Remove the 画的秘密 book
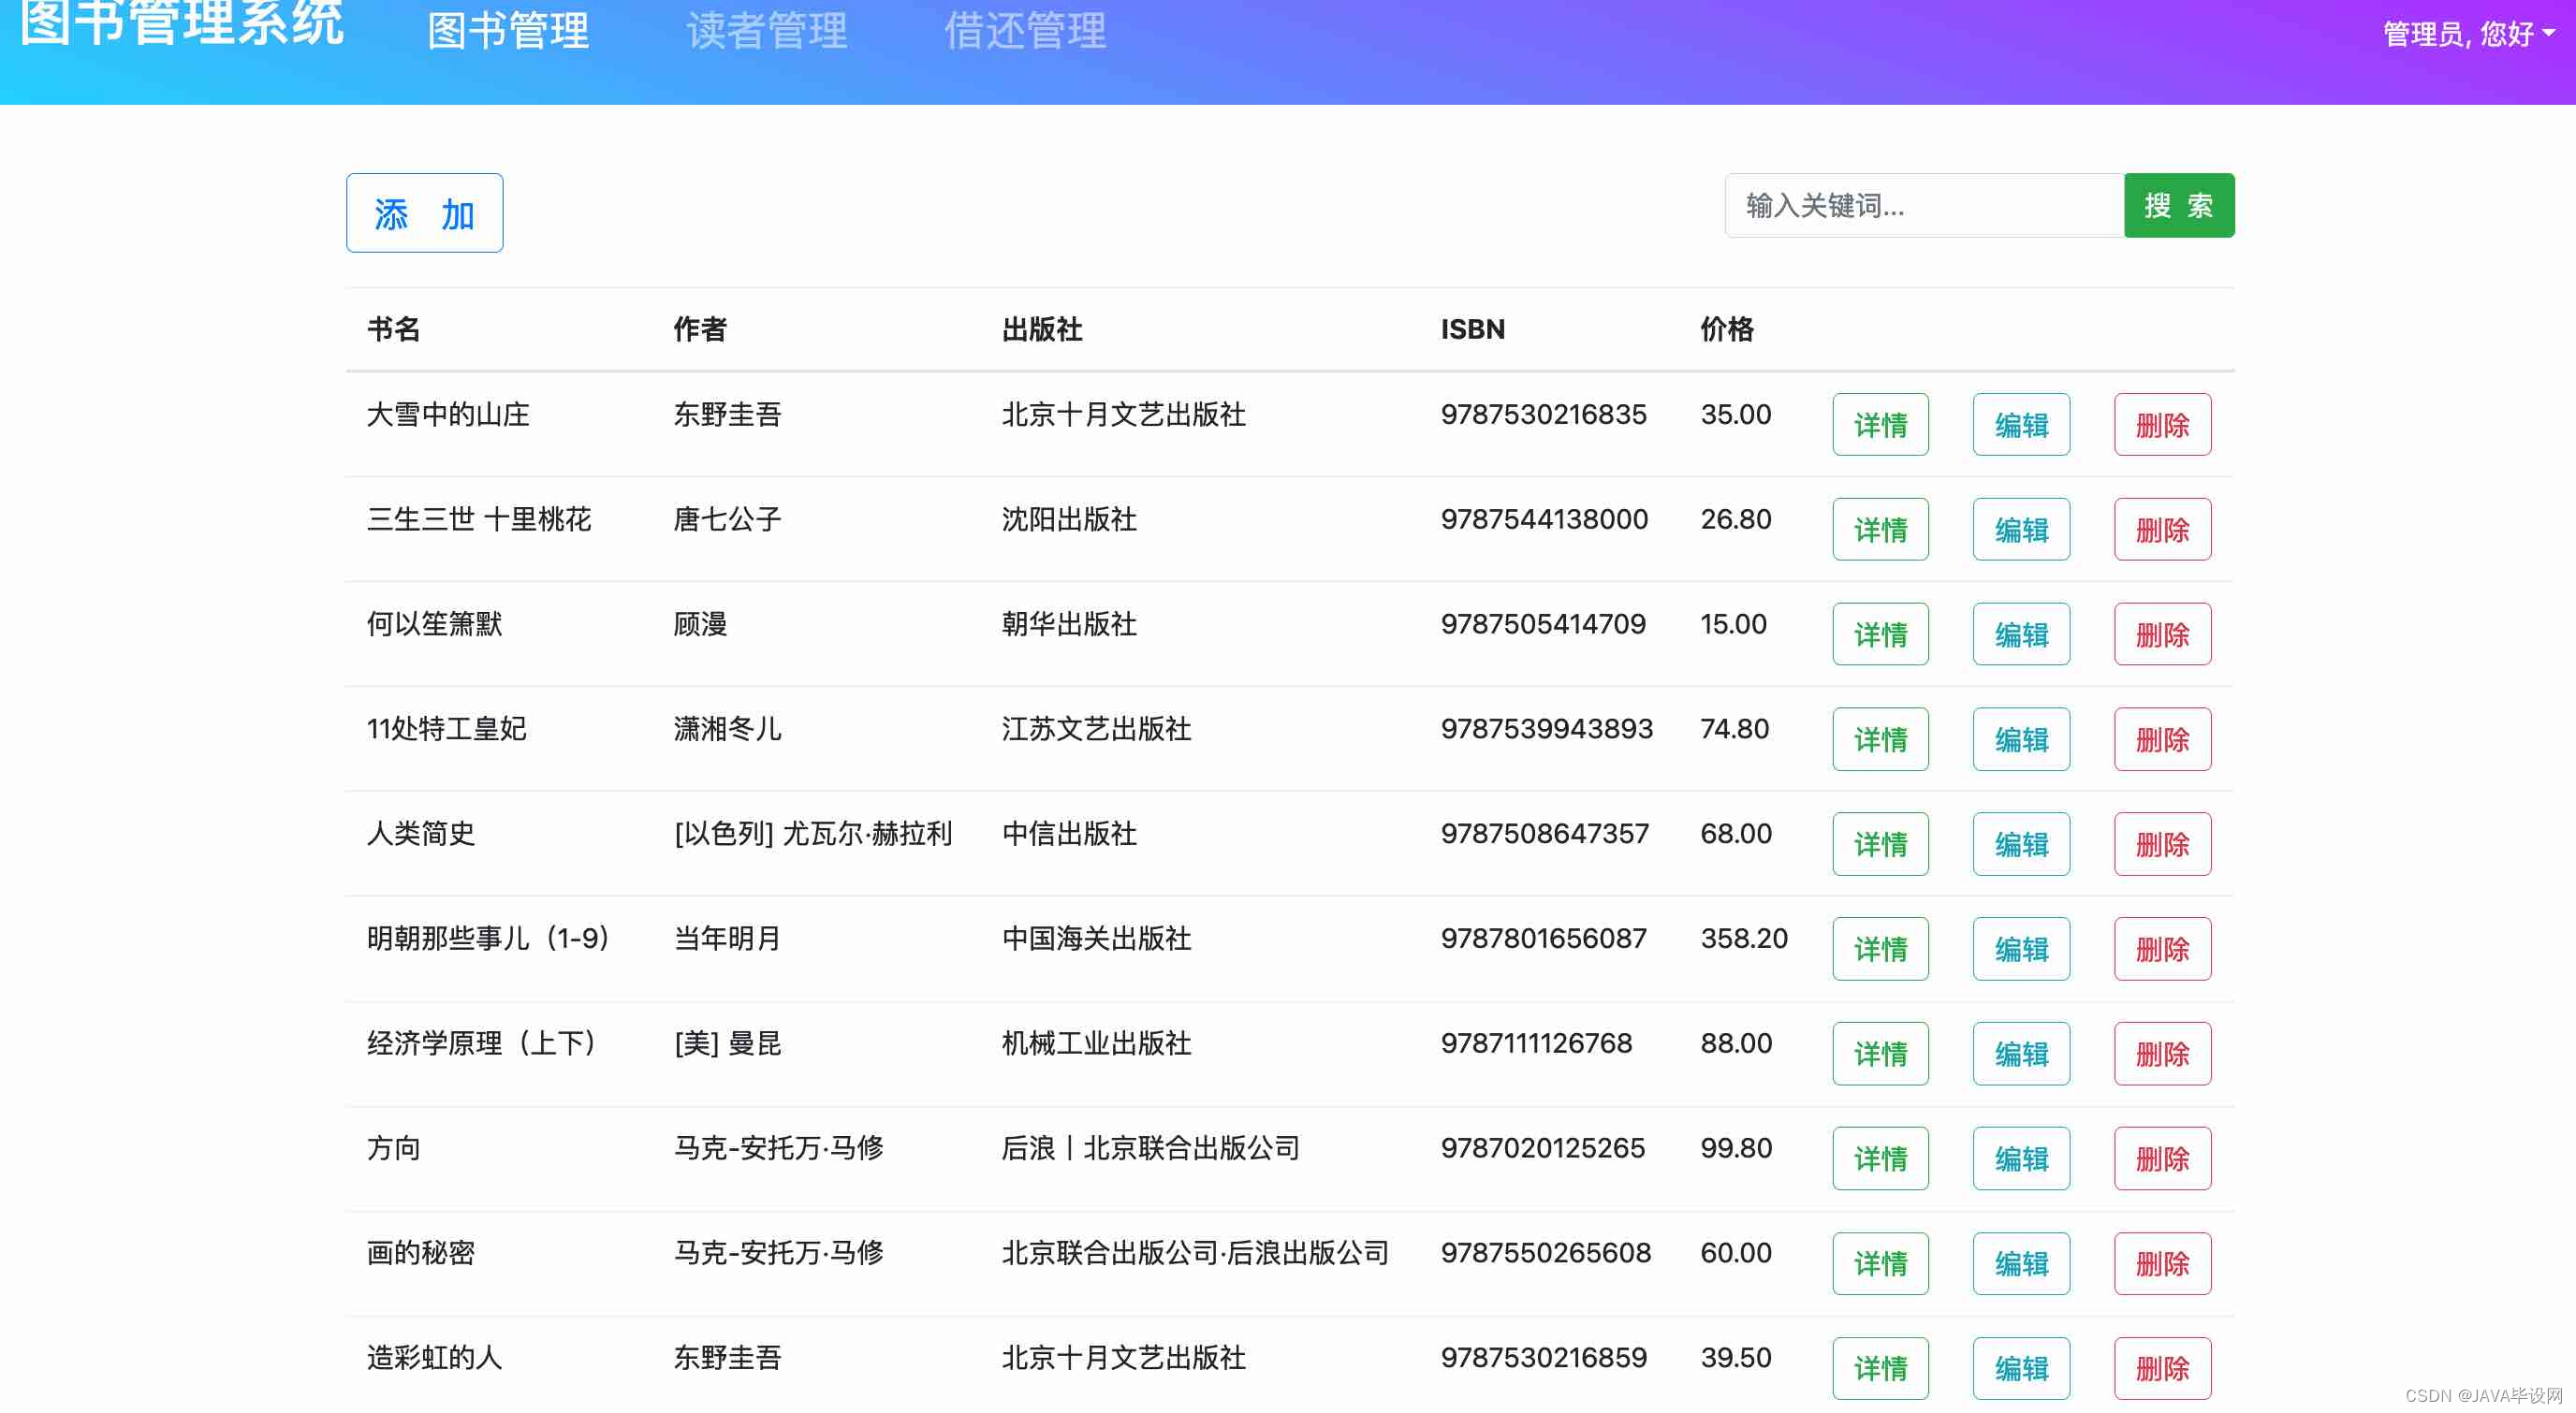The height and width of the screenshot is (1413, 2576). click(2161, 1264)
